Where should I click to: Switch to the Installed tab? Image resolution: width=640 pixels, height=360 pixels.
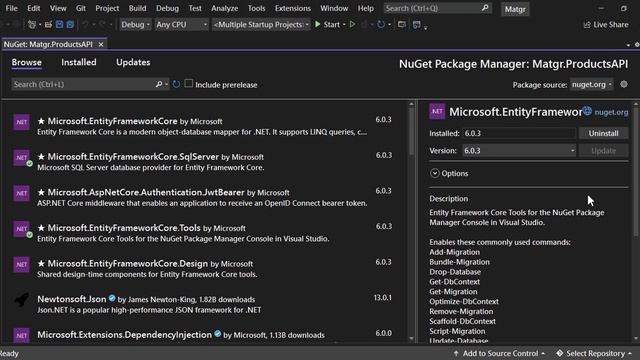tap(79, 62)
